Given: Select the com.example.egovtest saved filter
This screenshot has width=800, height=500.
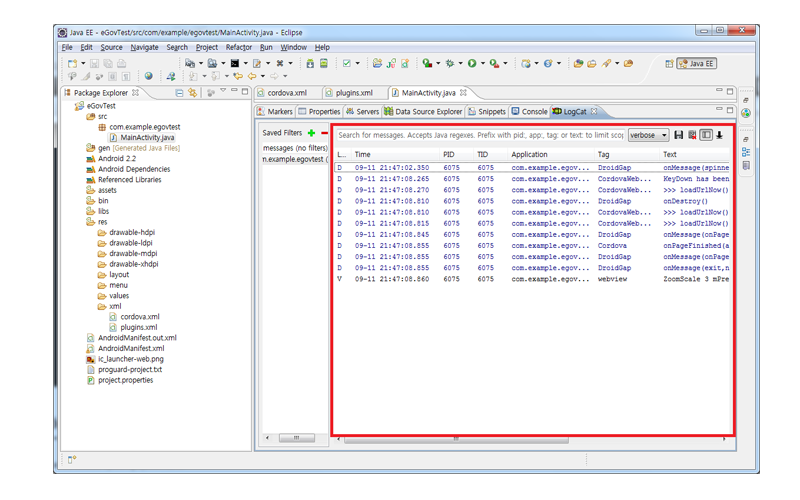Looking at the screenshot, I should 295,159.
